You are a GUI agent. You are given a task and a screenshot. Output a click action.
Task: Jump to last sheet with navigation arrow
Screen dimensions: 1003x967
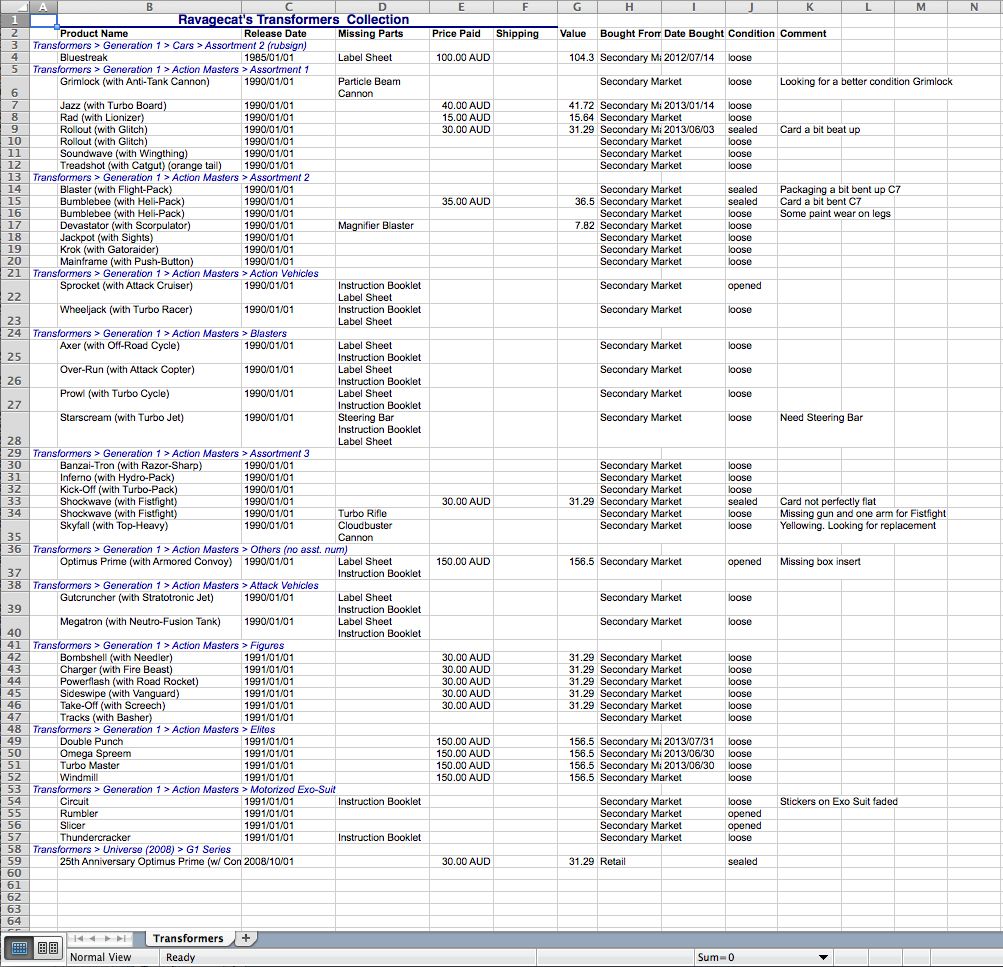(x=121, y=938)
